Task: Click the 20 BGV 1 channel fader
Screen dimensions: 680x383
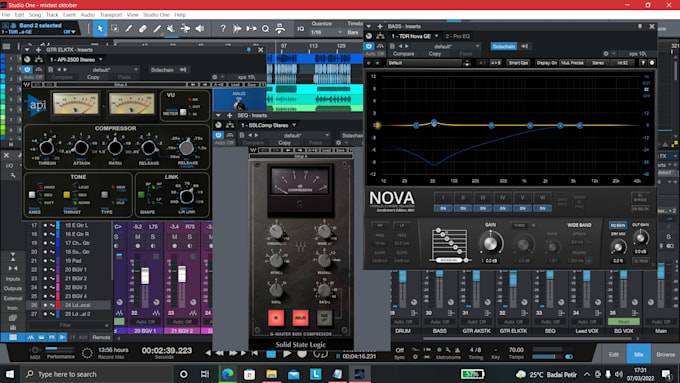Action: [145, 276]
